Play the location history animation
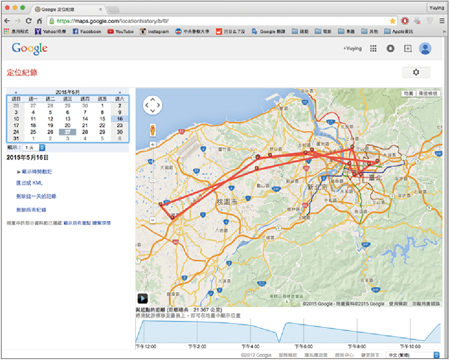450x361 pixels. point(143,298)
